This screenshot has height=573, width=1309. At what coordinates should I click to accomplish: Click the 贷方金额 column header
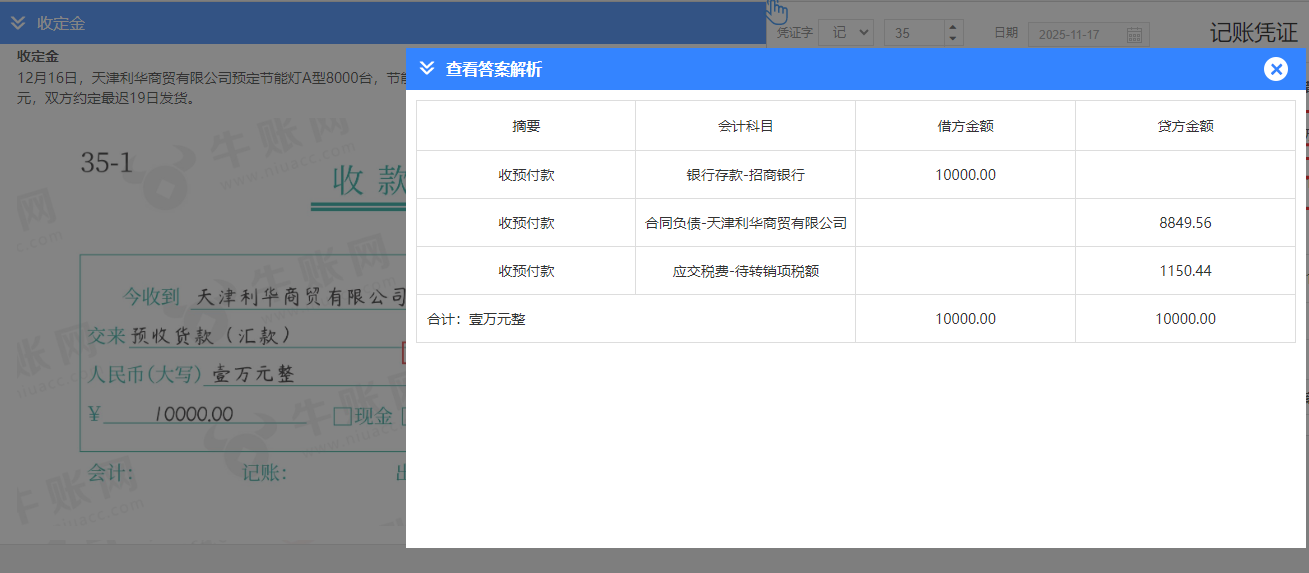coord(1185,126)
